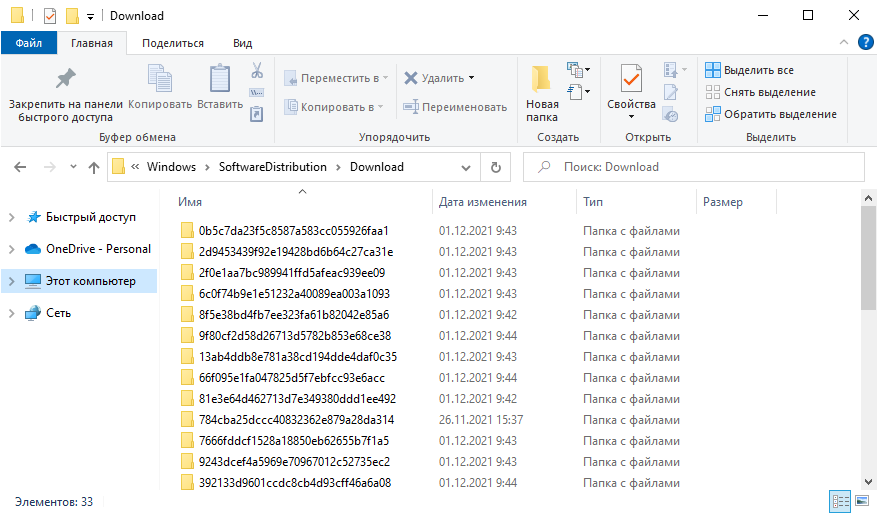This screenshot has height=514, width=878.
Task: Expand the Этот компьютер tree node
Action: [11, 281]
